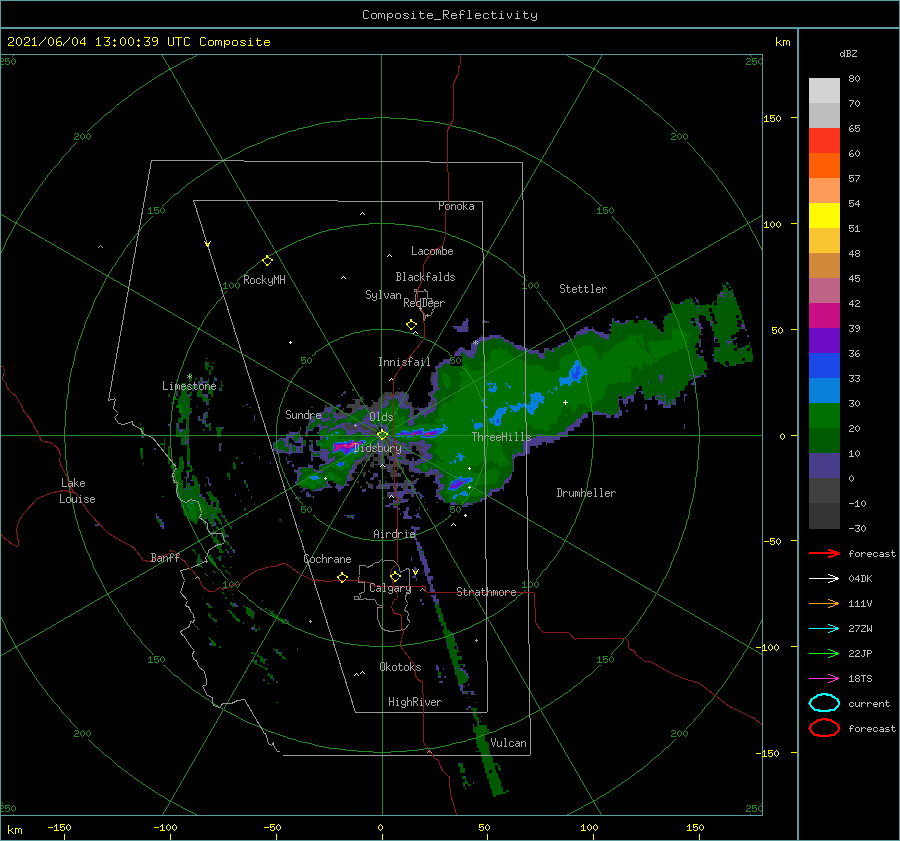
Task: Click the magenta 18TS arrow icon
Action: 824,678
